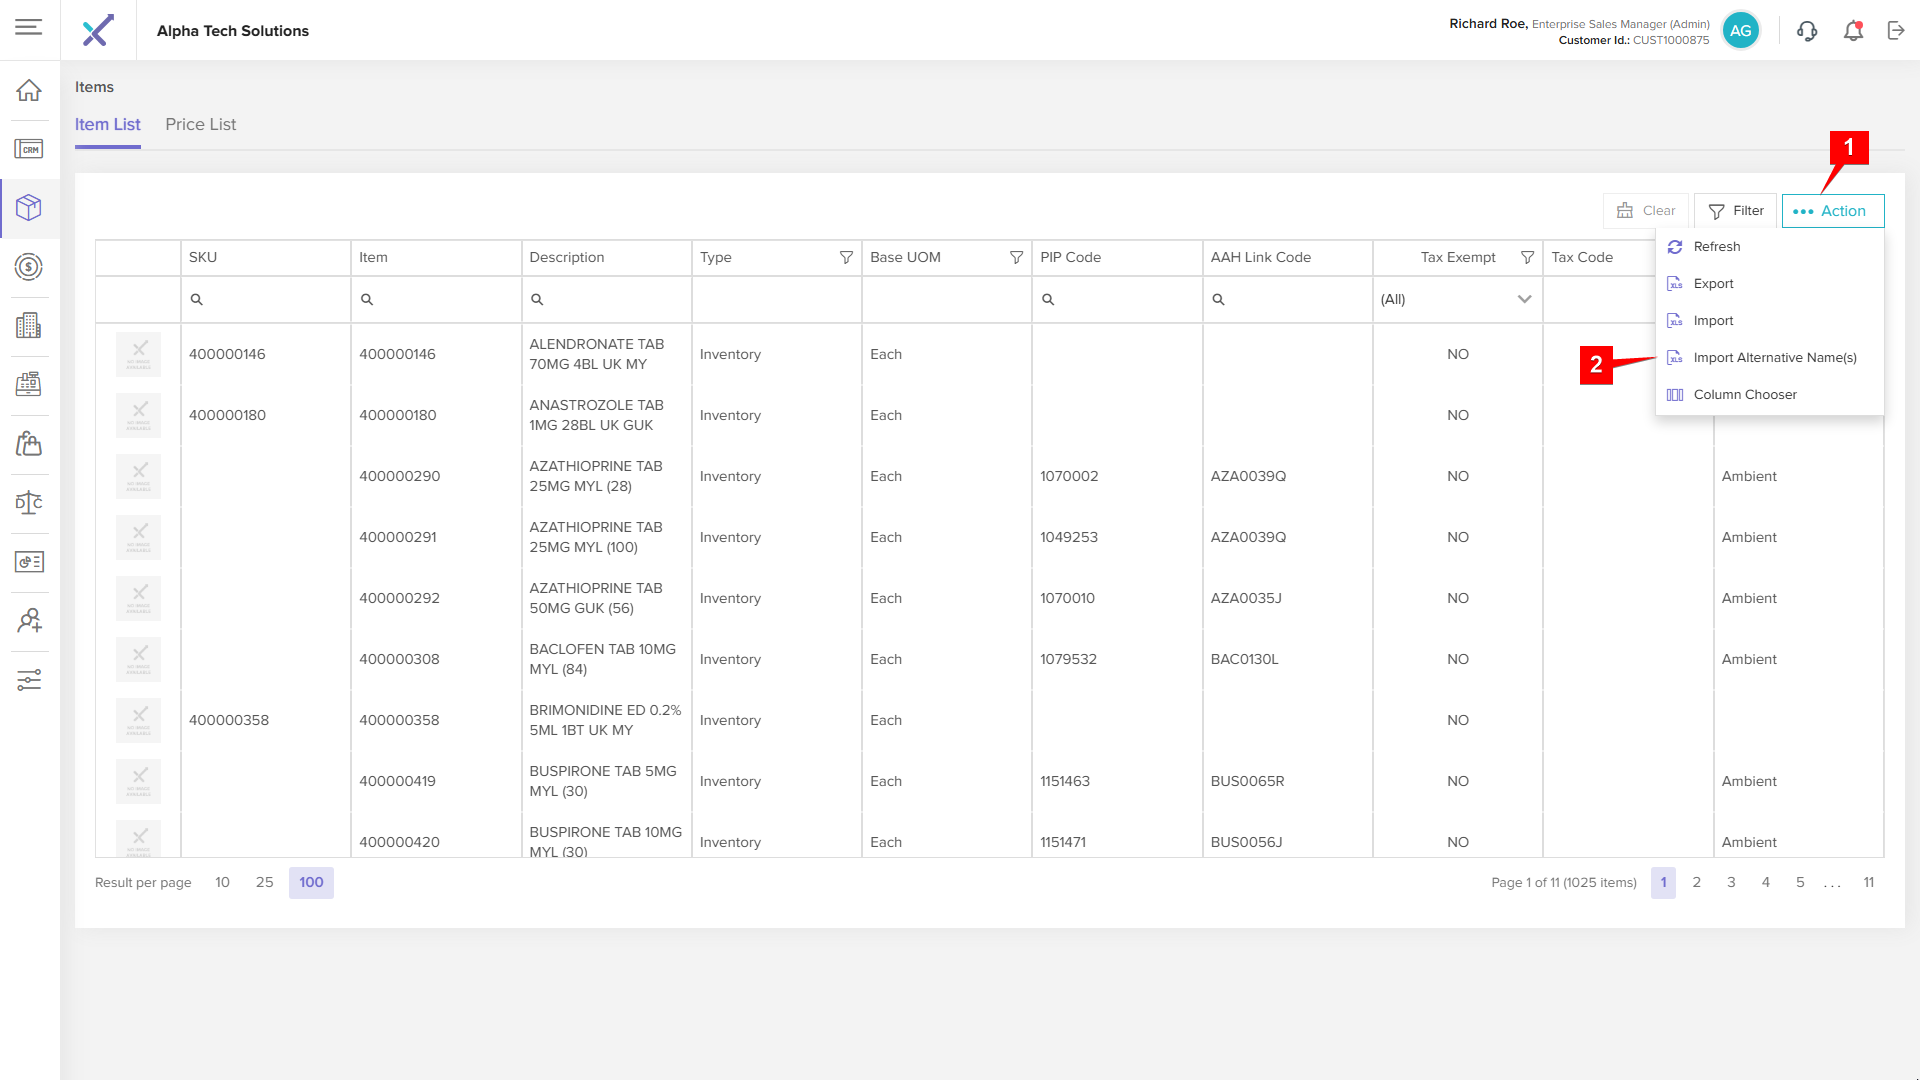Select Import Alternative Name(s) menu entry
The height and width of the screenshot is (1080, 1920).
tap(1774, 358)
